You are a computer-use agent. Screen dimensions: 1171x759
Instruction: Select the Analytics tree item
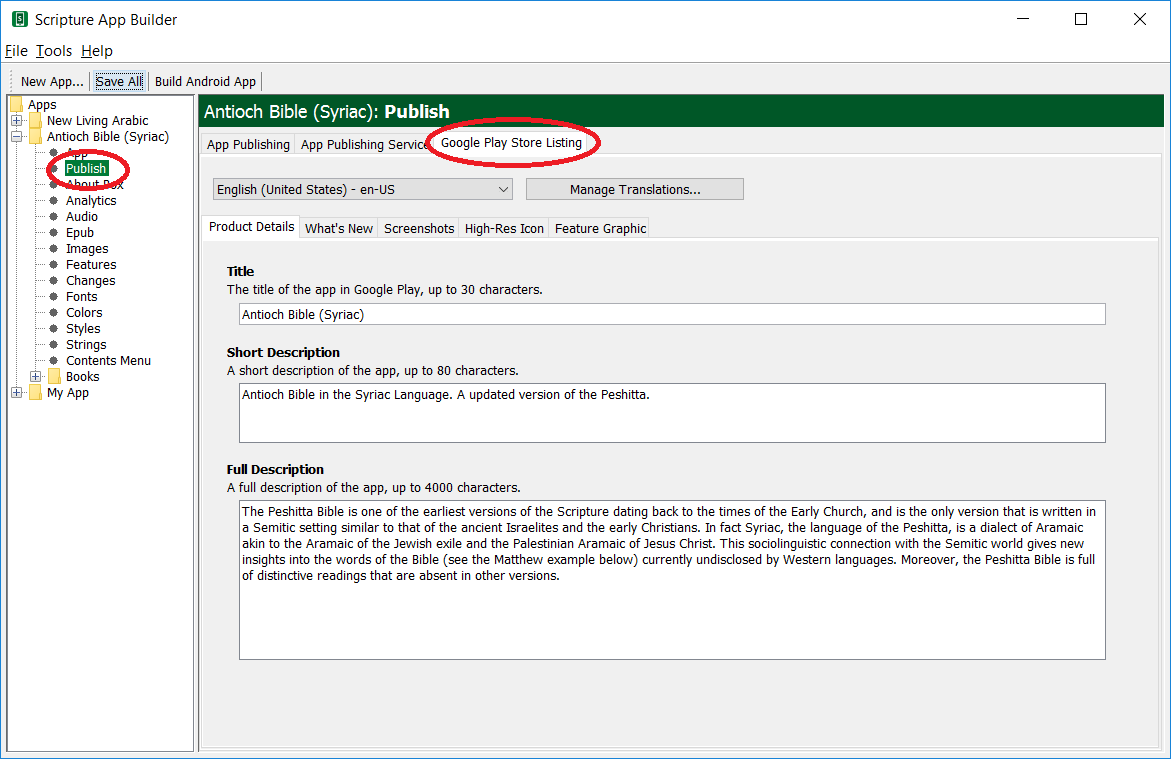[91, 201]
